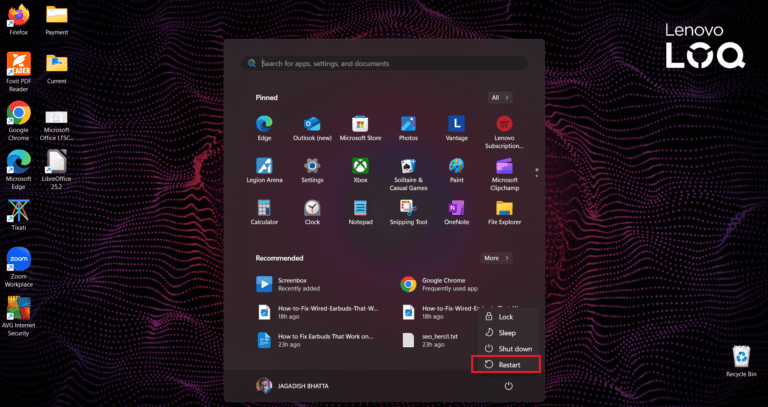This screenshot has height=407, width=768.
Task: Select Google Chrome desktop shortcut
Action: [x=19, y=121]
